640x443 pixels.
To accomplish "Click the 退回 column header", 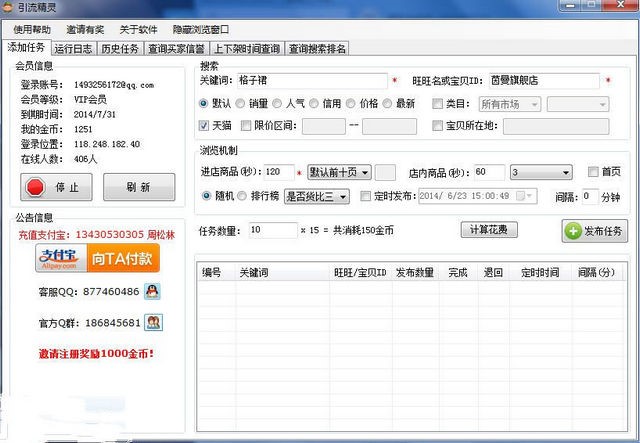I will coord(493,272).
